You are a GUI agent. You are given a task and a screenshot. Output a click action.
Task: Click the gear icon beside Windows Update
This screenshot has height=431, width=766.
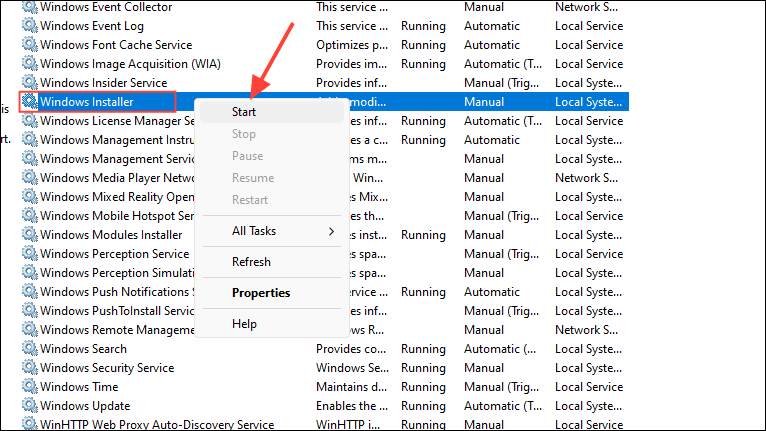click(x=30, y=406)
